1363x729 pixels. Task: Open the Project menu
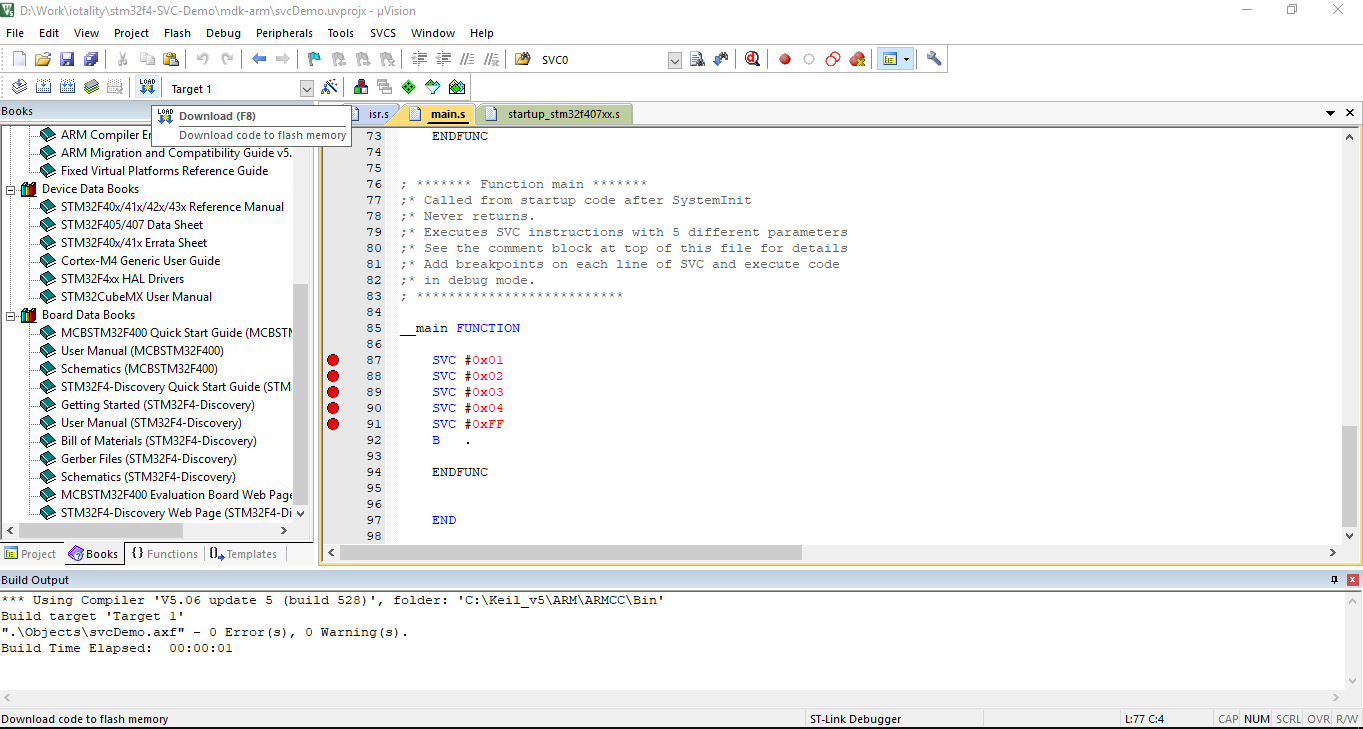coord(131,33)
